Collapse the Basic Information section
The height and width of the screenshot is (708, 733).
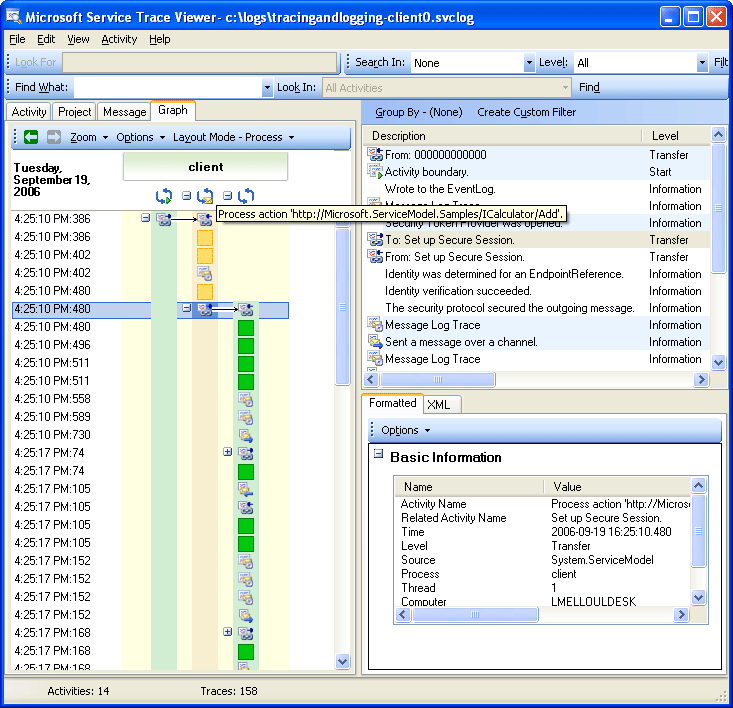pyautogui.click(x=379, y=454)
